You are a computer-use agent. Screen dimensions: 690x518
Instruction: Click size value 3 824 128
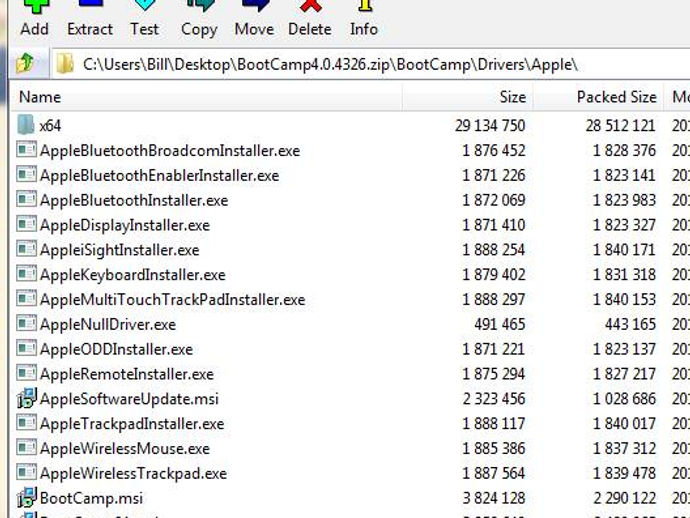[494, 498]
